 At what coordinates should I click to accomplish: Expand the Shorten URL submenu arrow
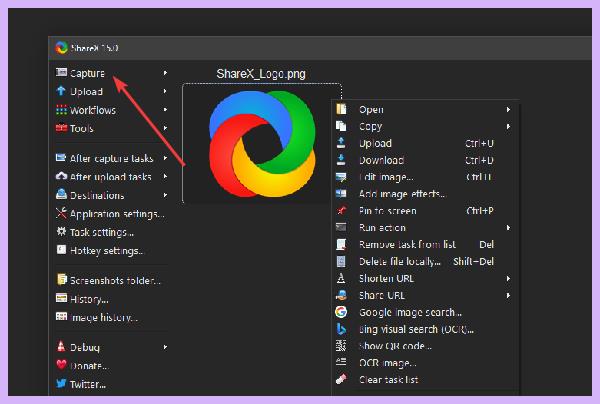click(508, 279)
